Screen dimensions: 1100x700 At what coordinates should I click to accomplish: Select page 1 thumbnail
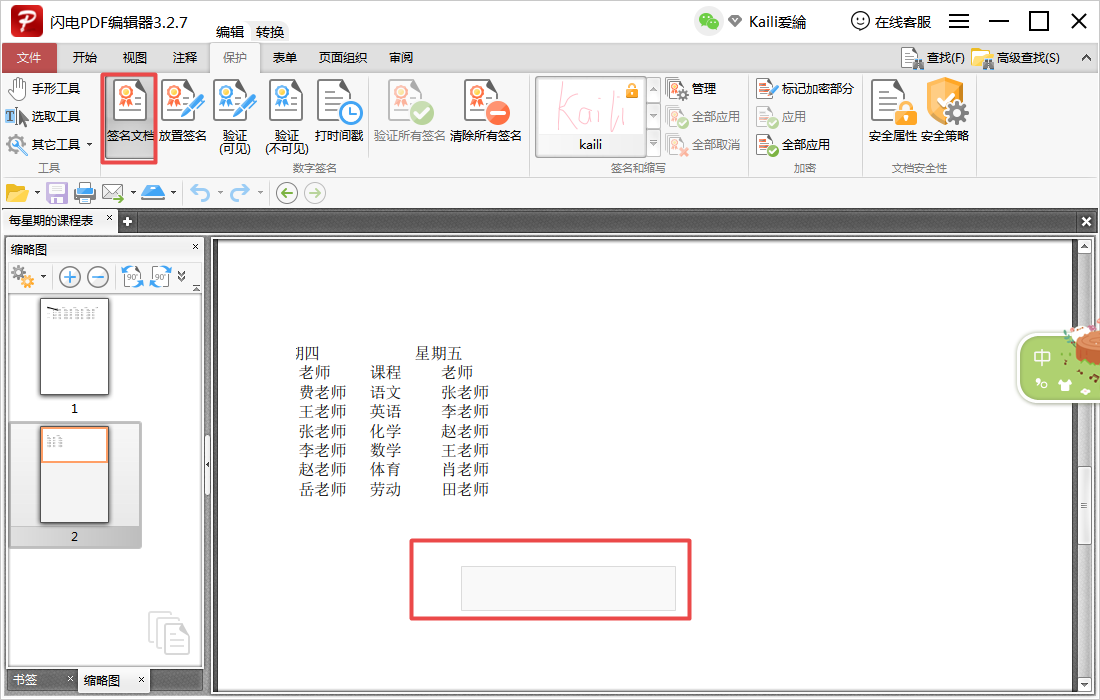(74, 346)
